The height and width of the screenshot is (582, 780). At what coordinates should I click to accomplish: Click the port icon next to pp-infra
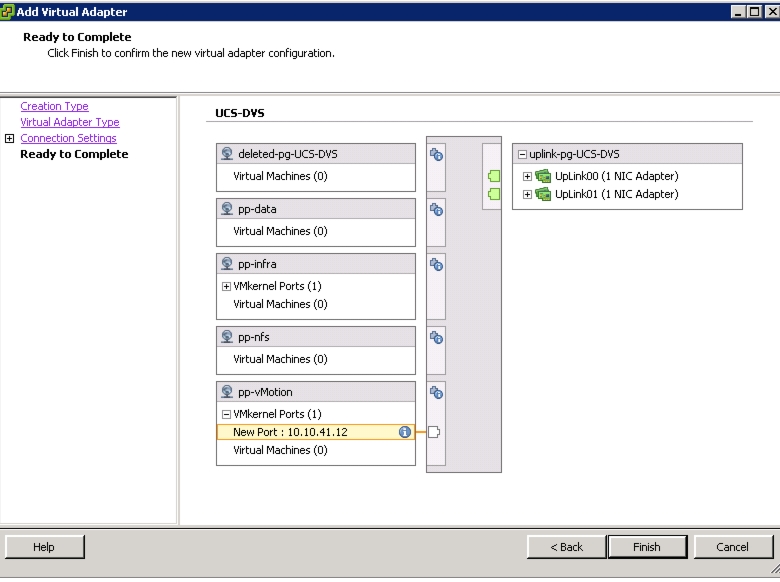tap(436, 265)
